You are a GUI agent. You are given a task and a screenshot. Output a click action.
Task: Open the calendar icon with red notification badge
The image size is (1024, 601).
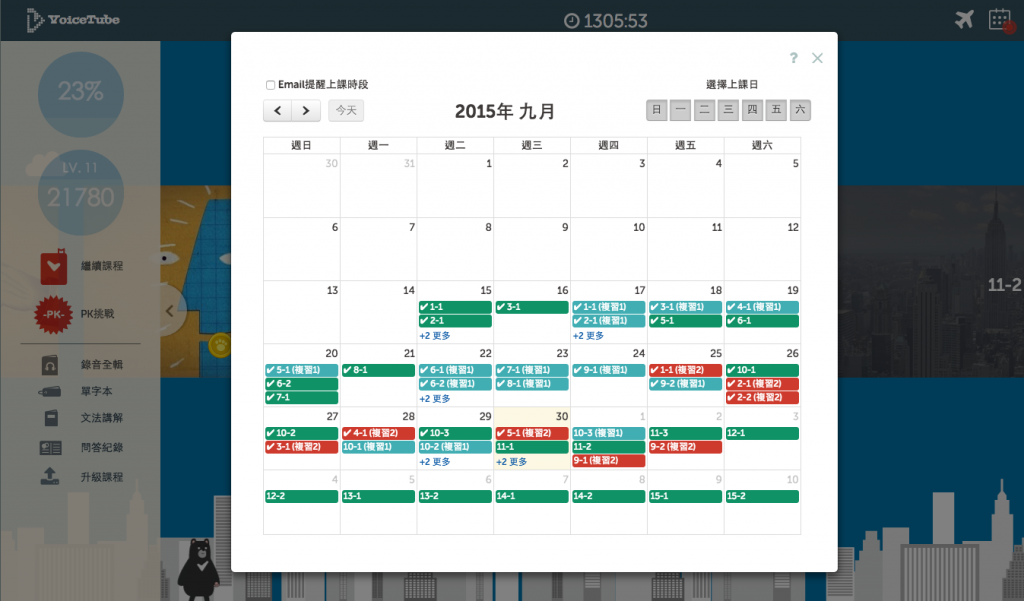coord(1000,18)
